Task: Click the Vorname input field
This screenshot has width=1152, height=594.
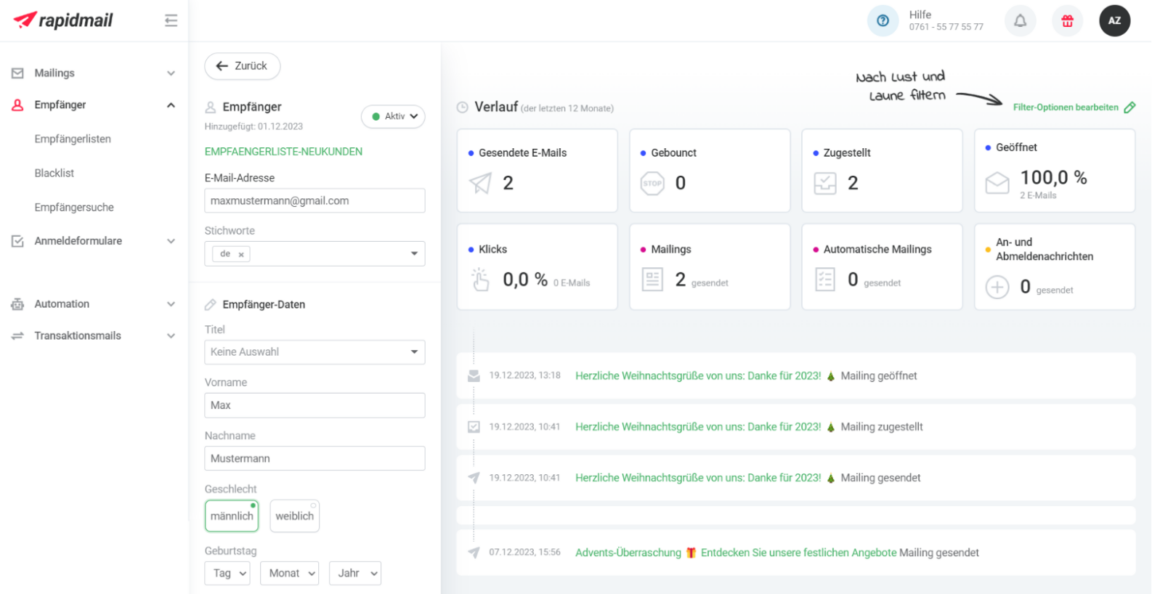Action: pos(314,405)
